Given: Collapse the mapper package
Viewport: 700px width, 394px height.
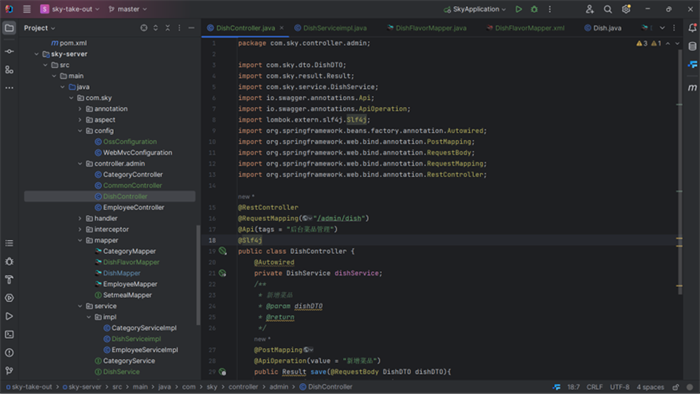Looking at the screenshot, I should [80, 241].
